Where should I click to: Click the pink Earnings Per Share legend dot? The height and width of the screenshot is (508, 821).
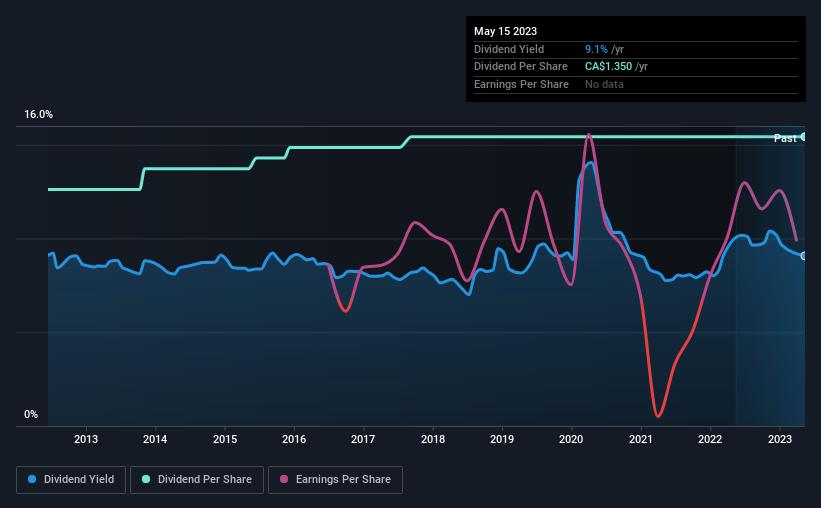click(x=284, y=479)
